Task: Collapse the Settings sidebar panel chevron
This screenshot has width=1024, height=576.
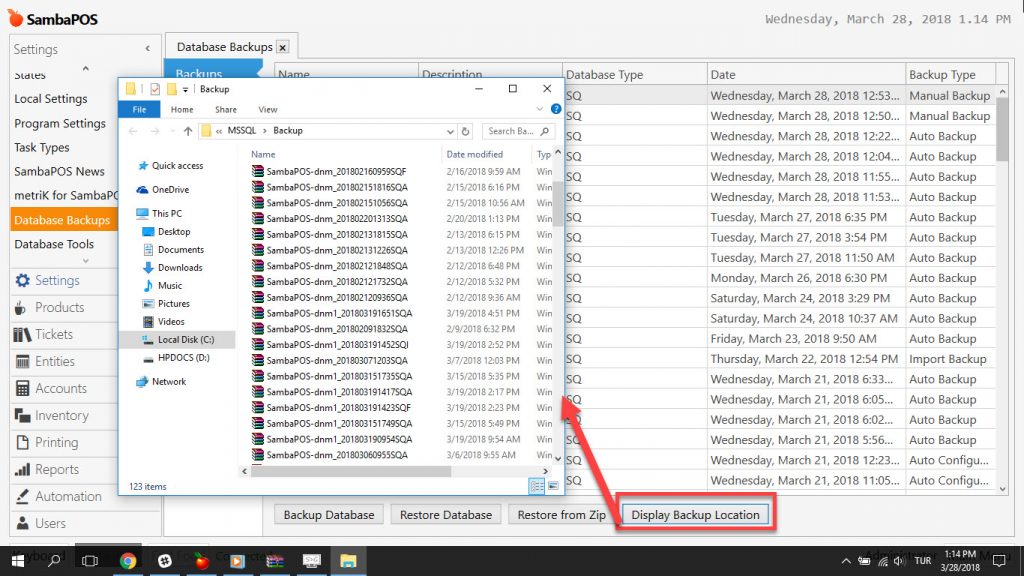Action: click(x=148, y=48)
